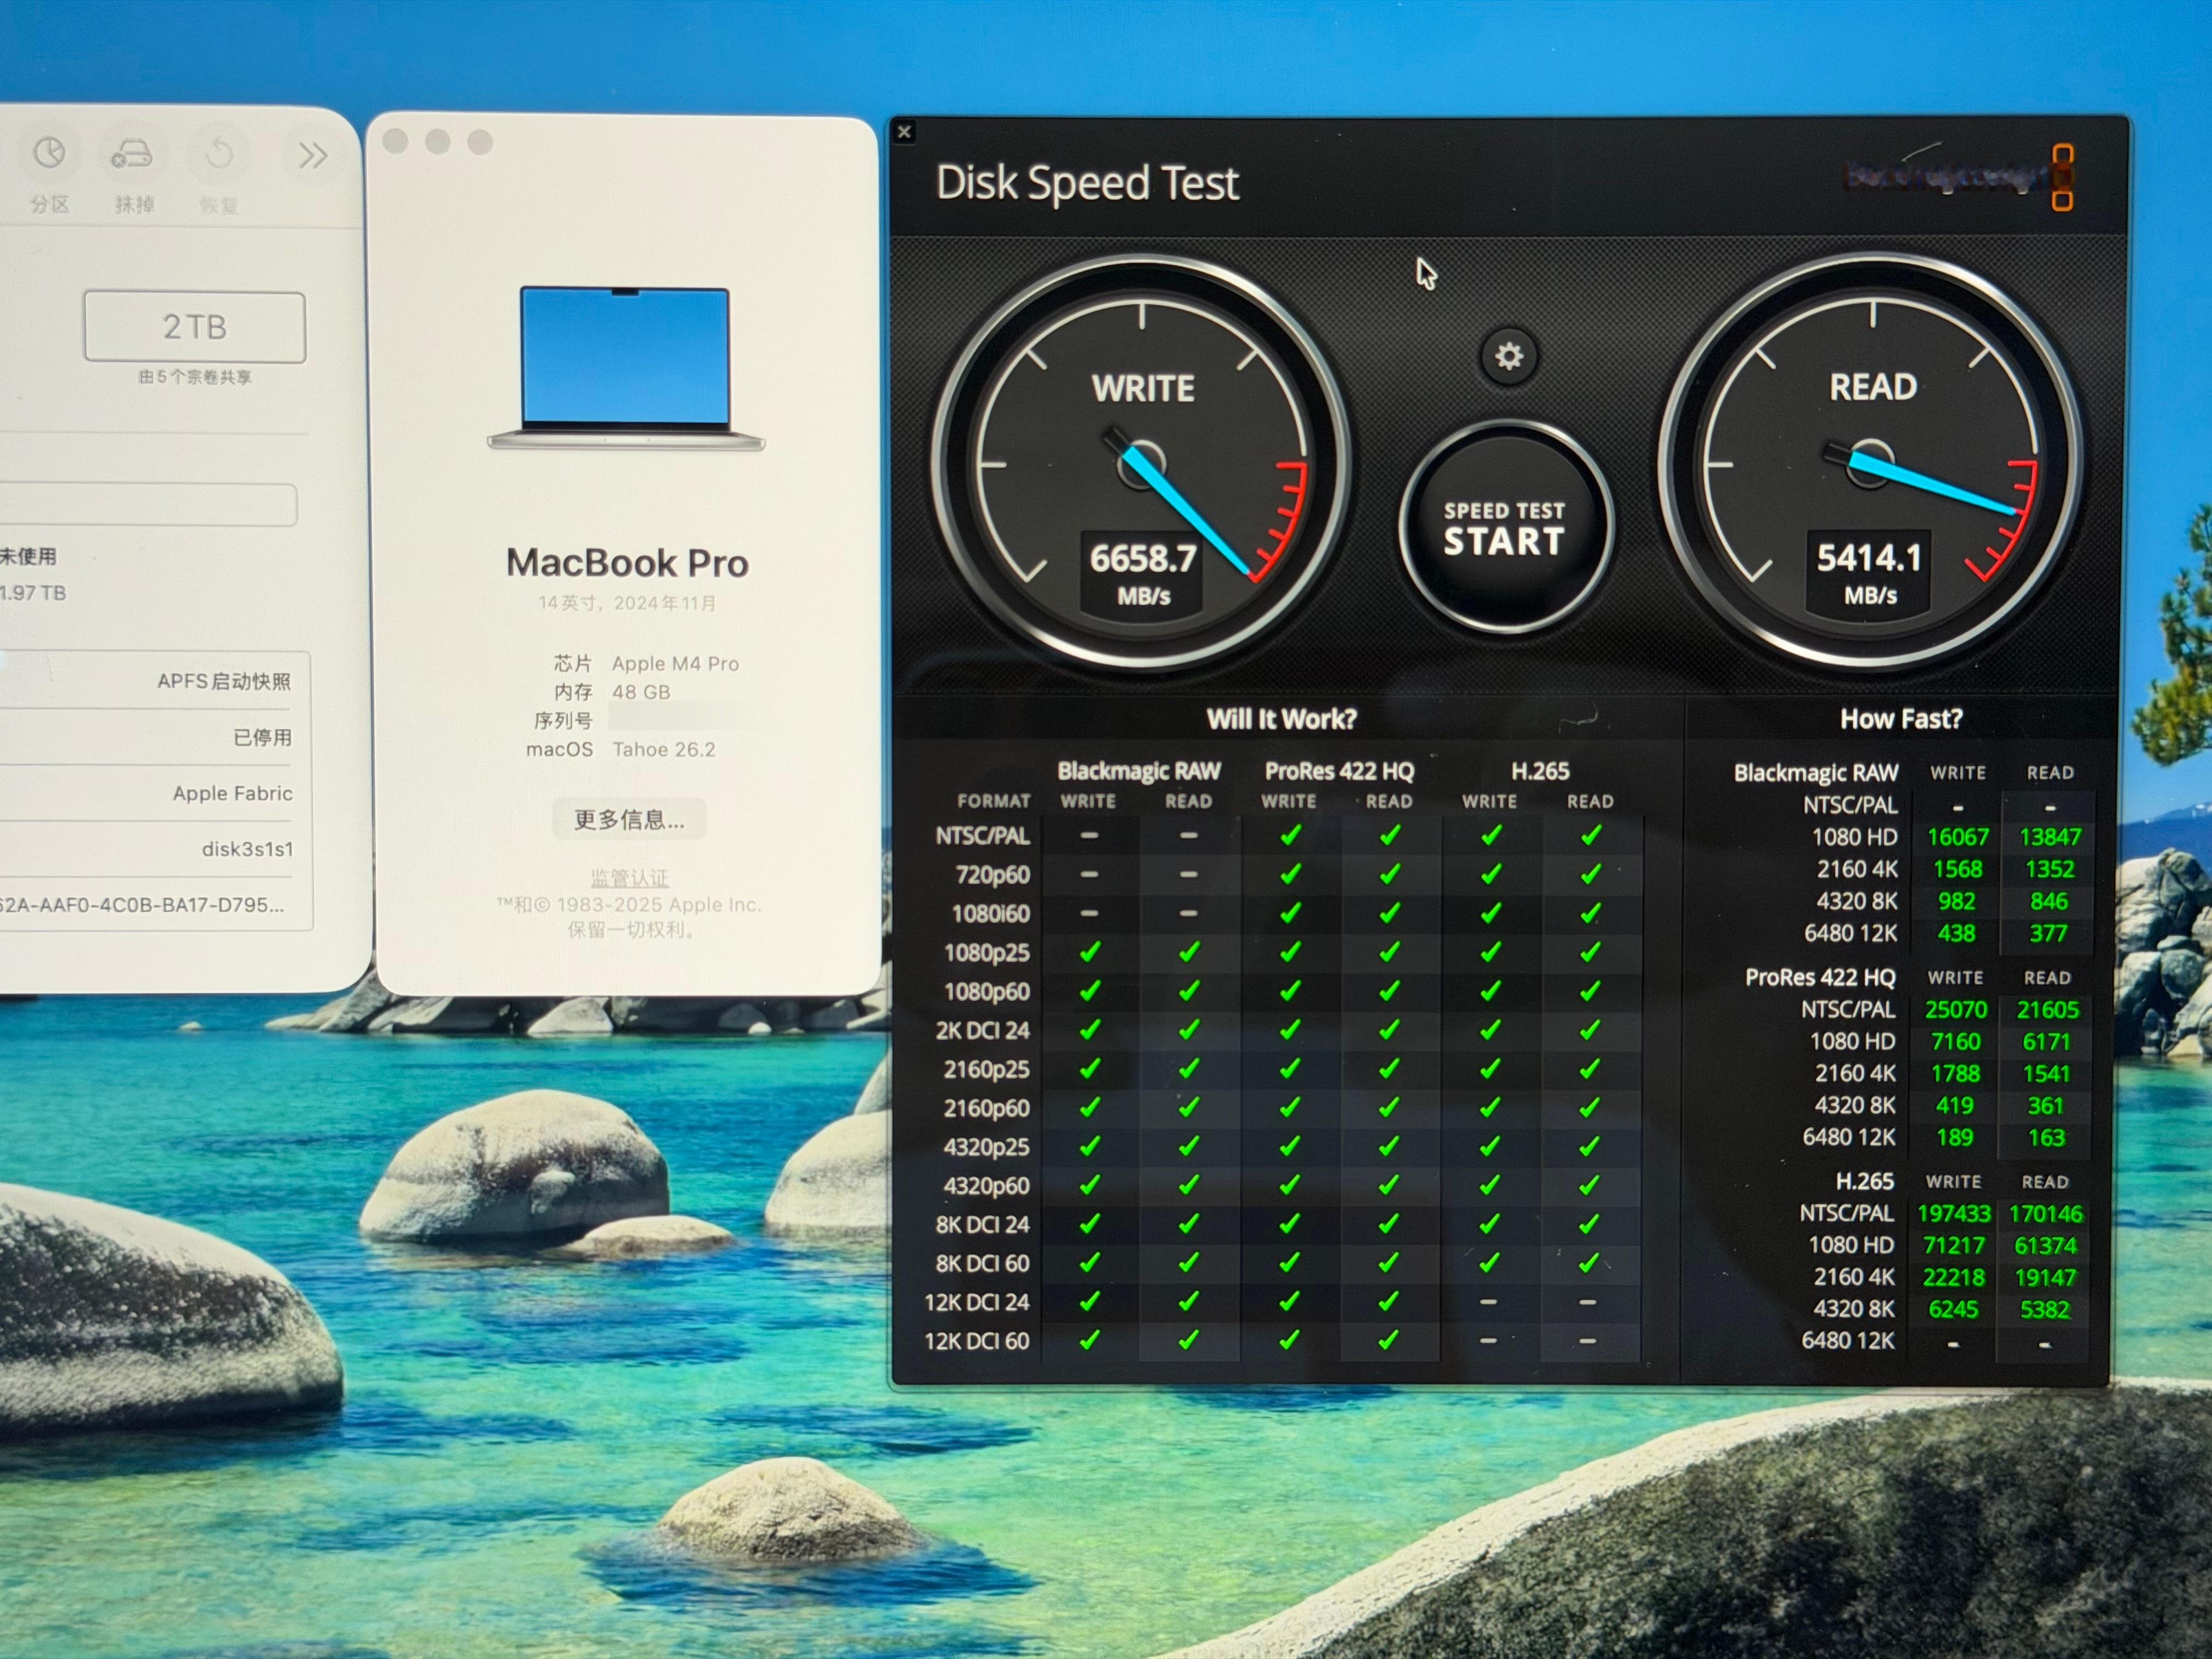The height and width of the screenshot is (1659, 2212).
Task: Click the yellow minimize light on About window
Action: click(437, 142)
